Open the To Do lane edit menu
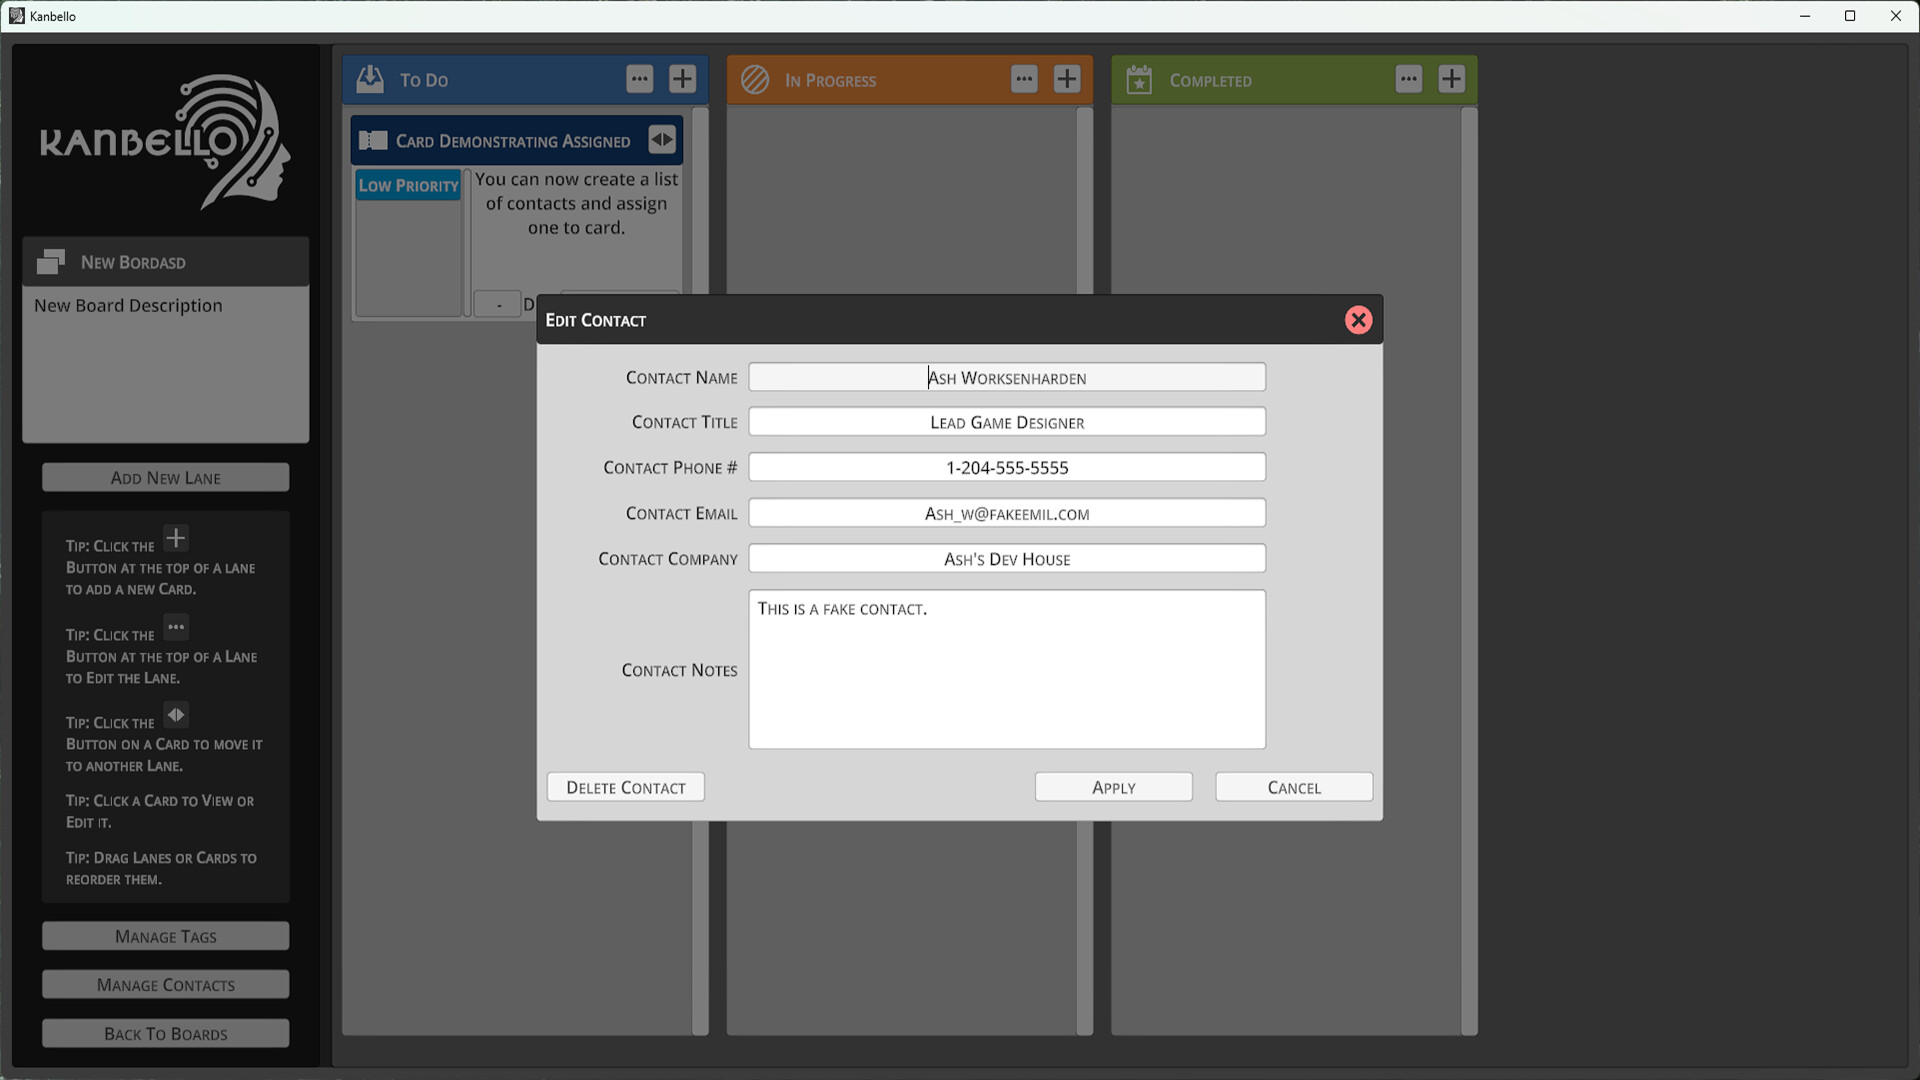1920x1080 pixels. point(640,79)
